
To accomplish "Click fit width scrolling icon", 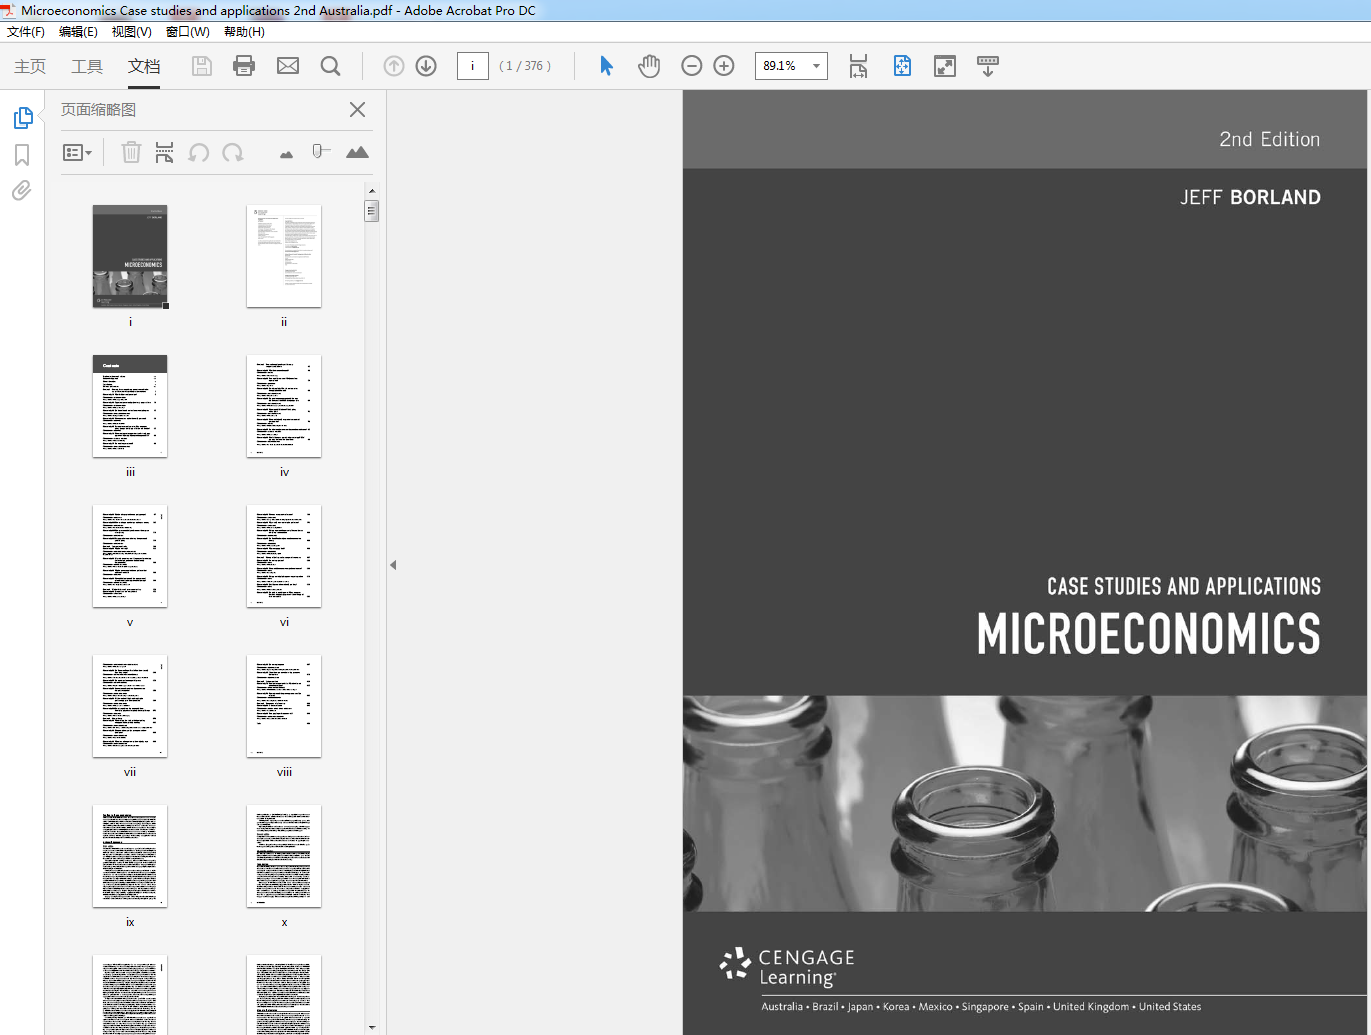I will [858, 66].
